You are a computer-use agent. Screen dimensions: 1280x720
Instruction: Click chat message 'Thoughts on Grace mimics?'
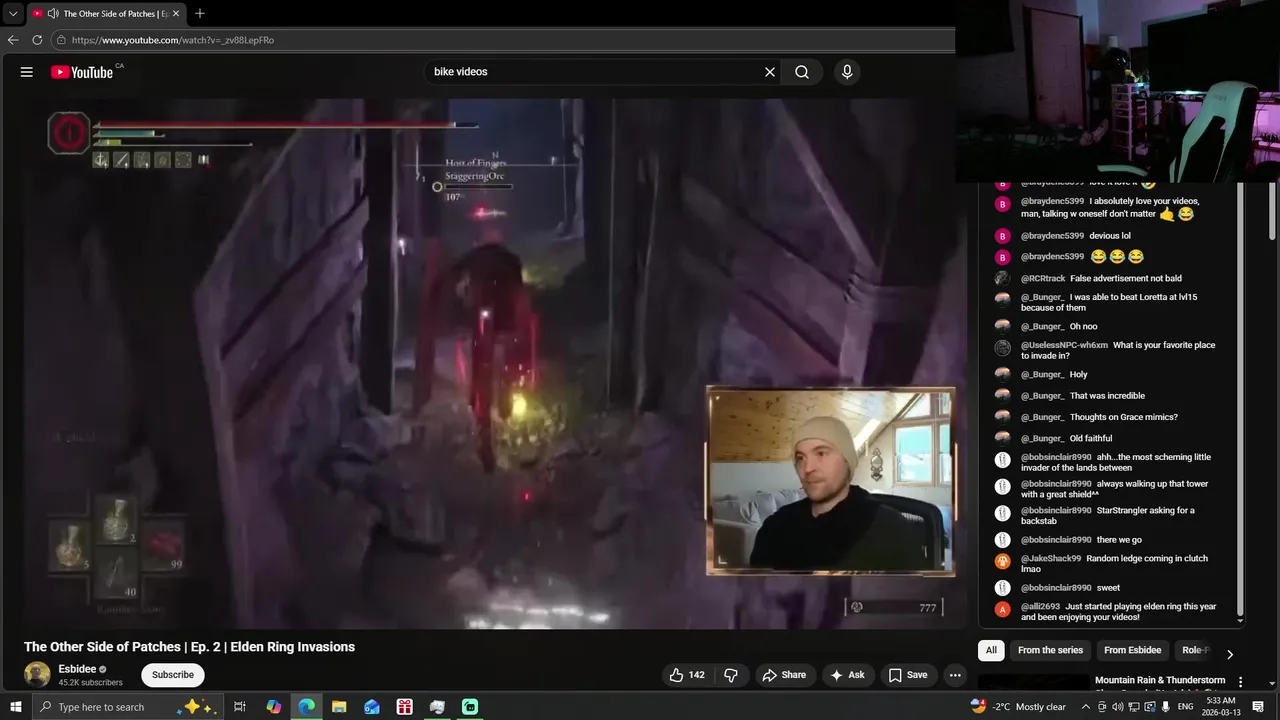point(1124,417)
